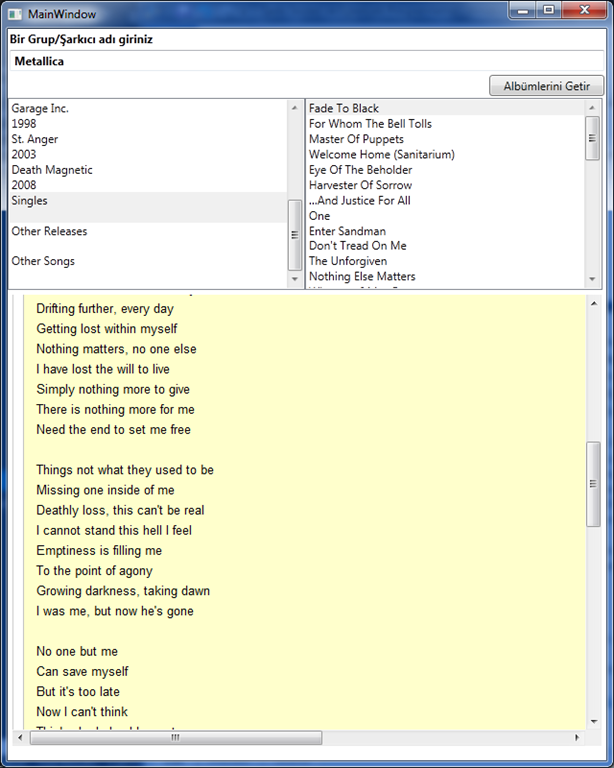Choose ...And Justice For All song
The width and height of the screenshot is (614, 768).
tap(360, 200)
